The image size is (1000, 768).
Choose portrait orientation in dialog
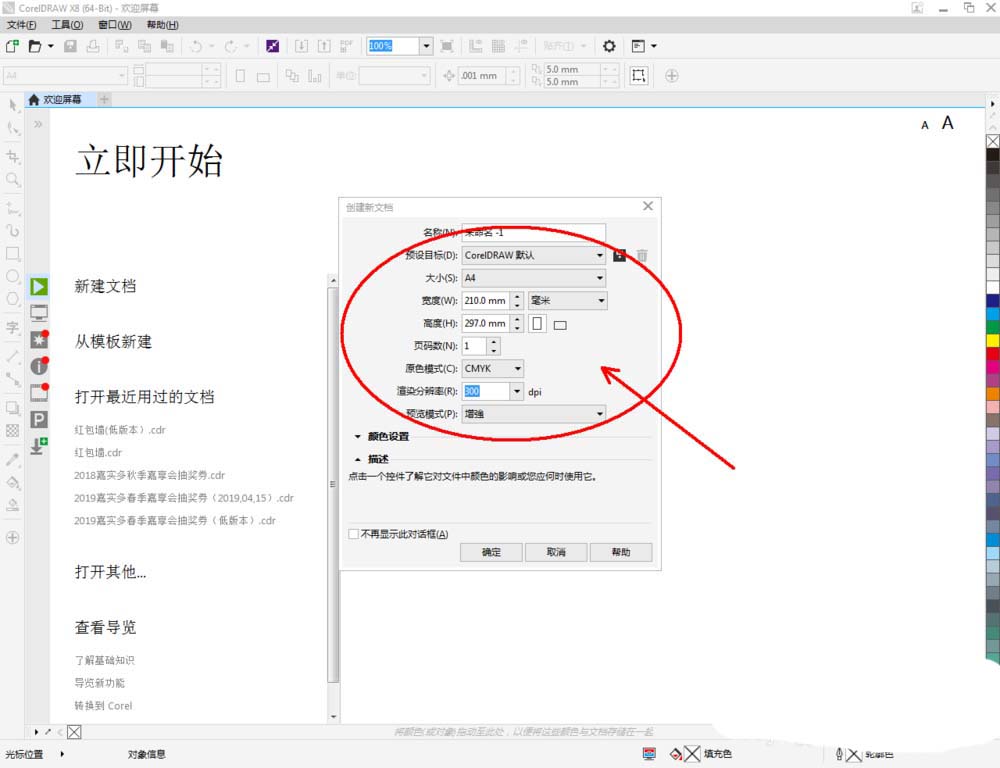point(538,323)
